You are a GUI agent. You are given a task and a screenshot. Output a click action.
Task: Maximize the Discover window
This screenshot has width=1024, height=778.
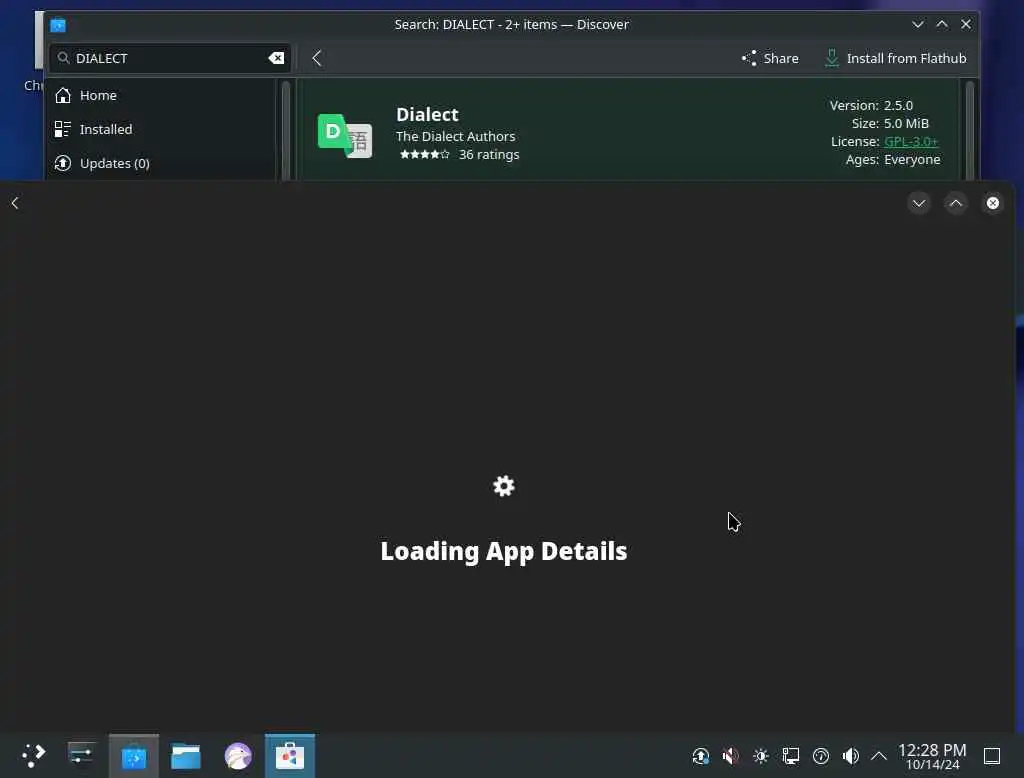point(942,24)
